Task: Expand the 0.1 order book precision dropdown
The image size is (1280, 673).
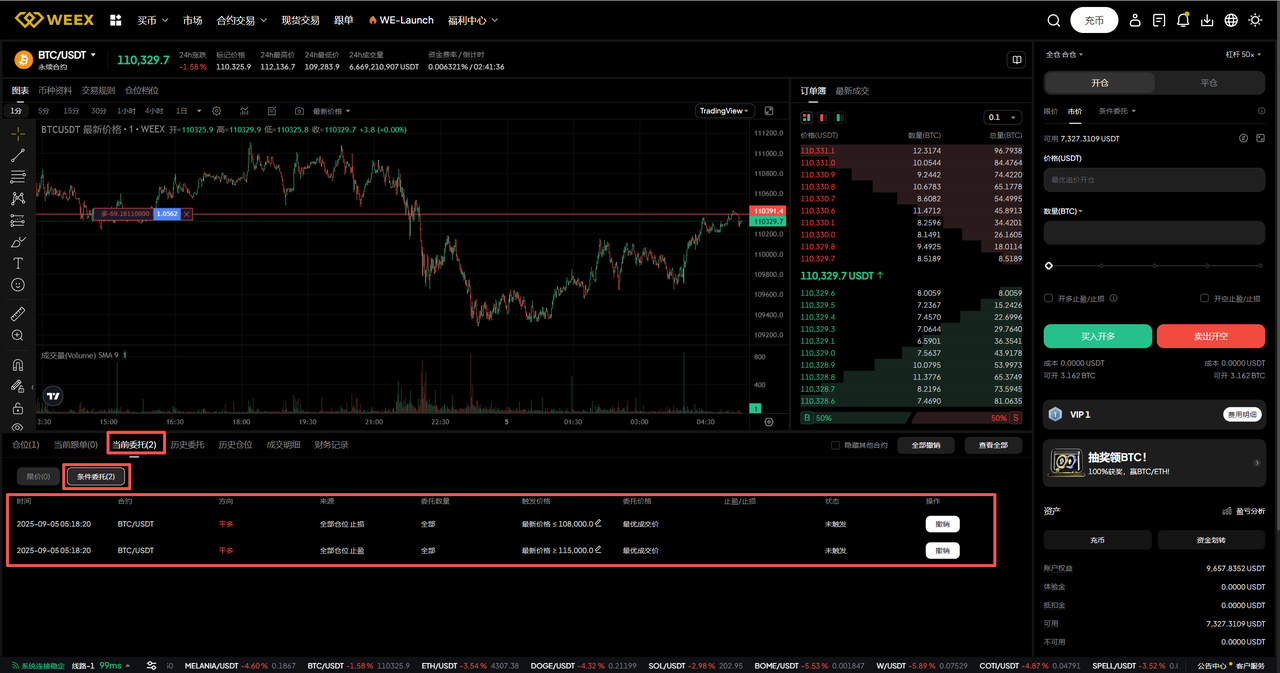Action: point(1002,117)
